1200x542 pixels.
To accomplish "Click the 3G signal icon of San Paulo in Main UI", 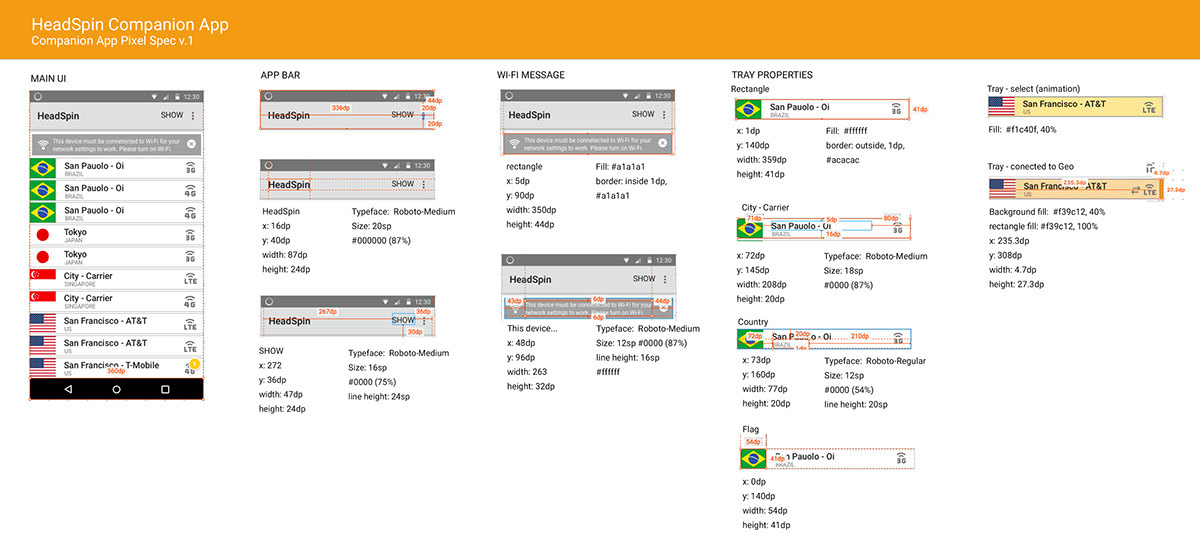I will (190, 168).
